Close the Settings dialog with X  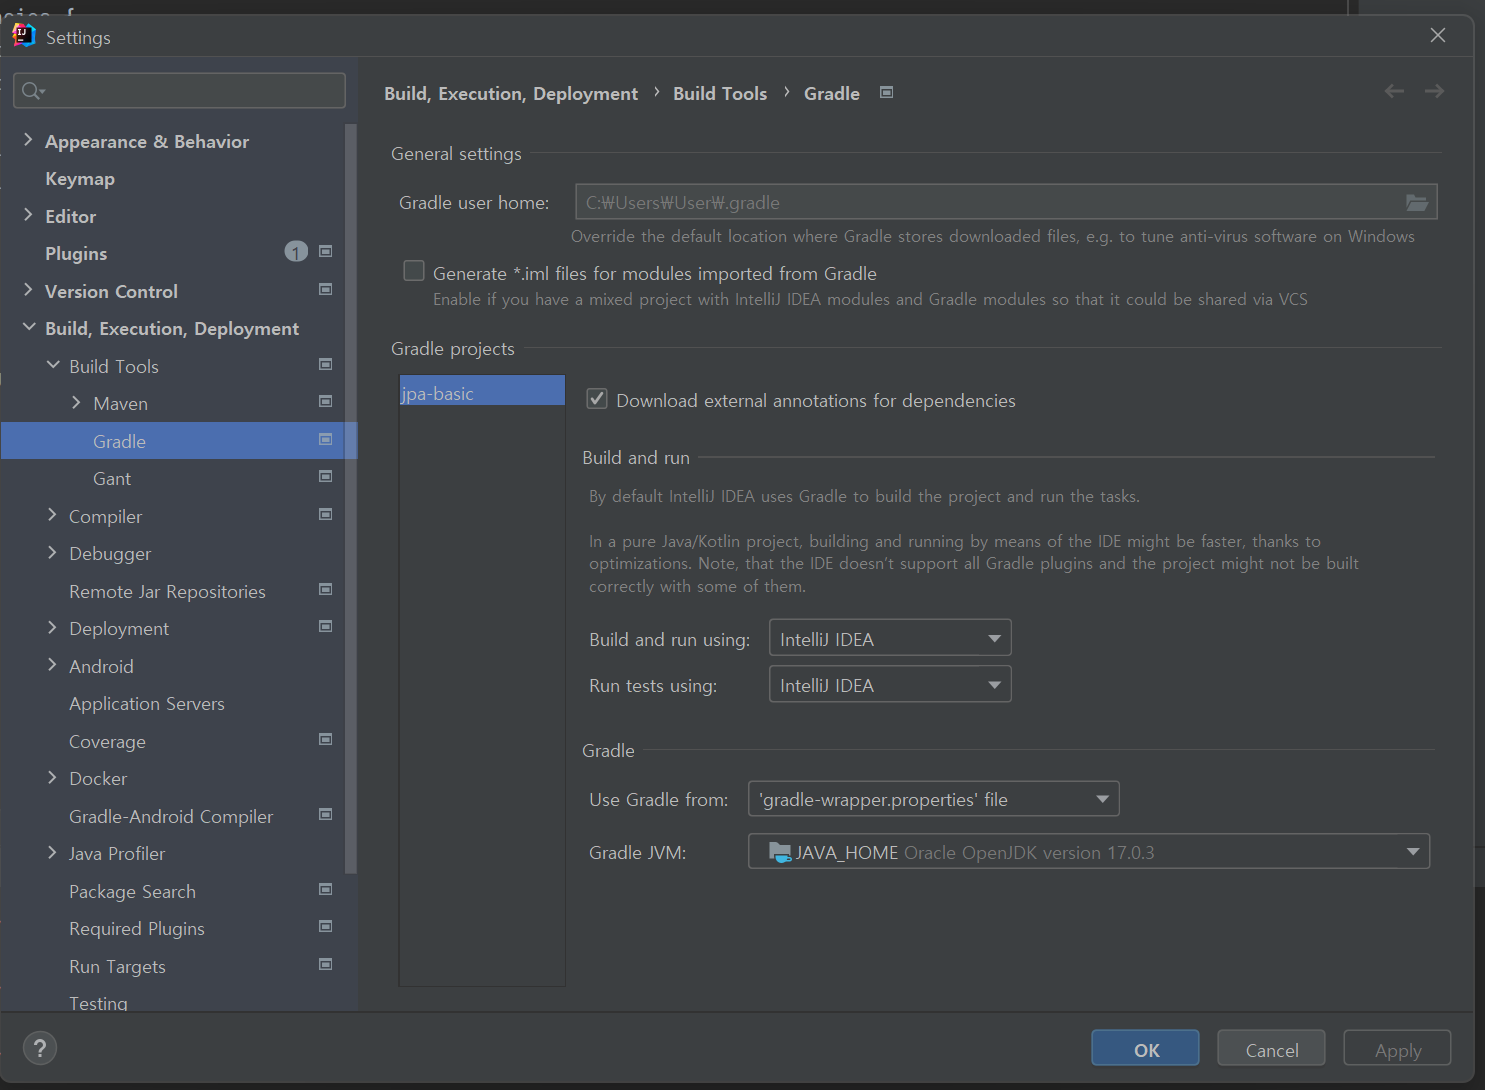(x=1438, y=35)
